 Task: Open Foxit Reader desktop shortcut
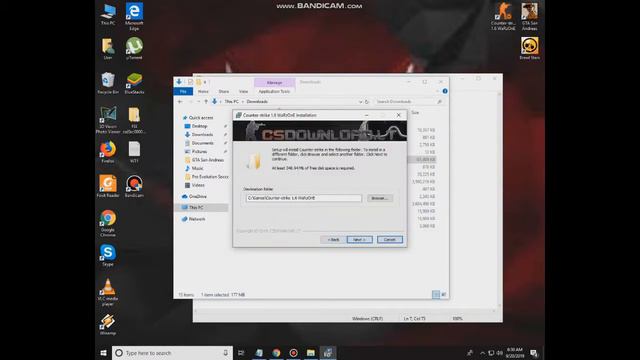point(108,187)
